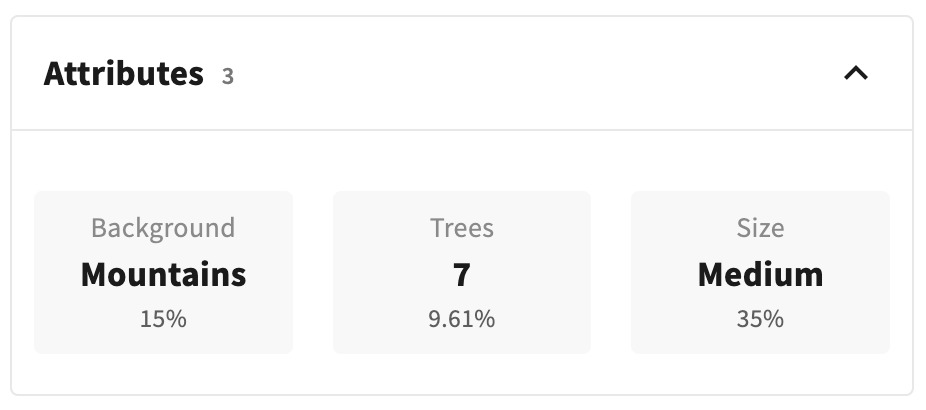Viewport: 926px width, 410px height.
Task: Click the Medium attribute value
Action: (x=760, y=274)
